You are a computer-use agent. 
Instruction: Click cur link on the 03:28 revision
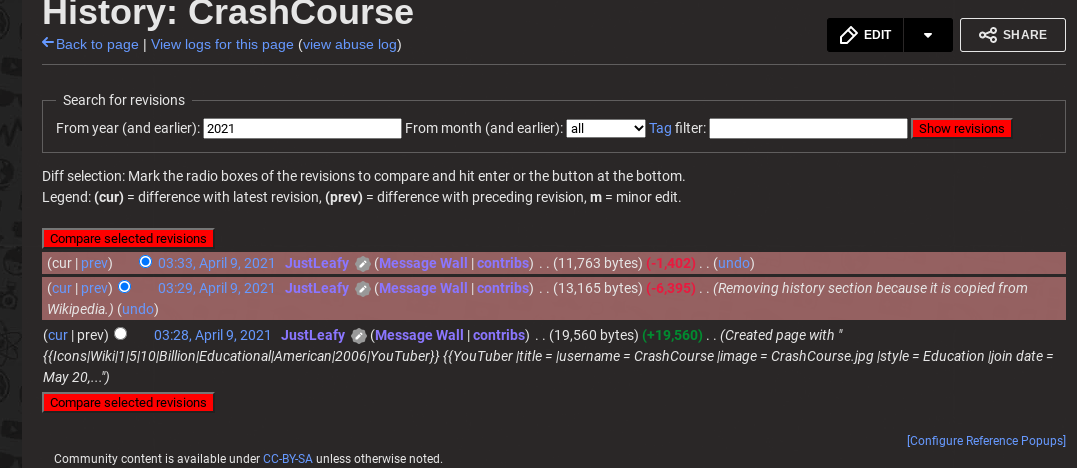[58, 335]
